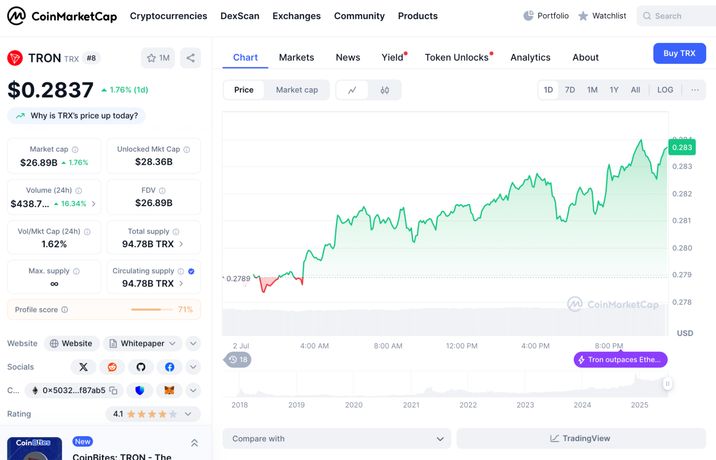Switch chart to line view
Viewport: 716px width, 460px height.
point(352,90)
